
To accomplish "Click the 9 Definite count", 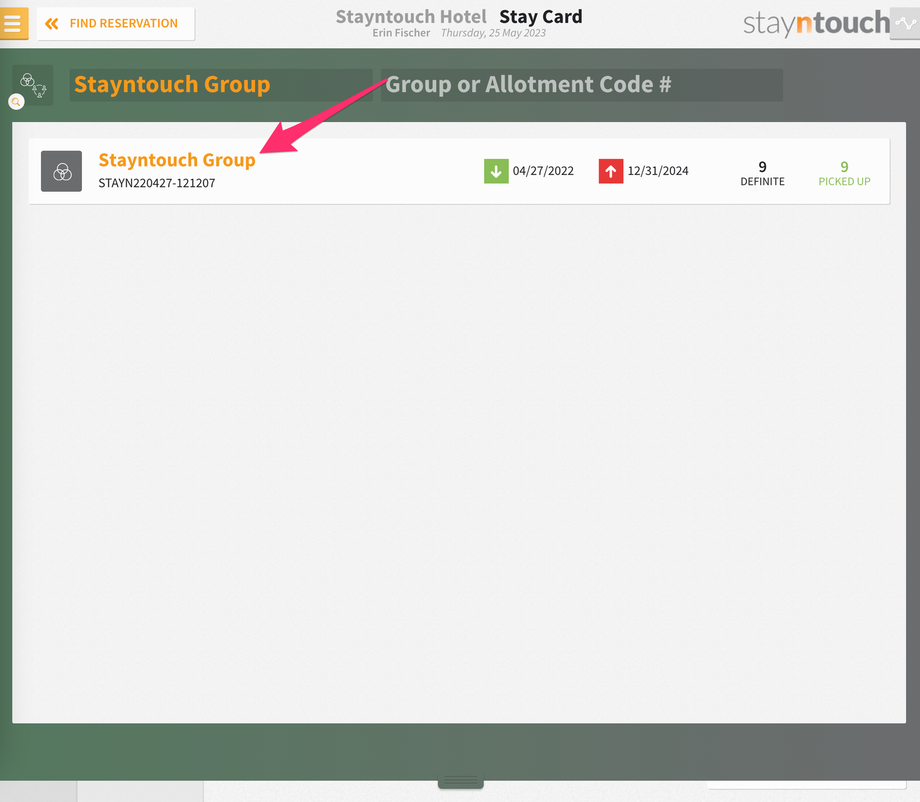I will click(762, 174).
